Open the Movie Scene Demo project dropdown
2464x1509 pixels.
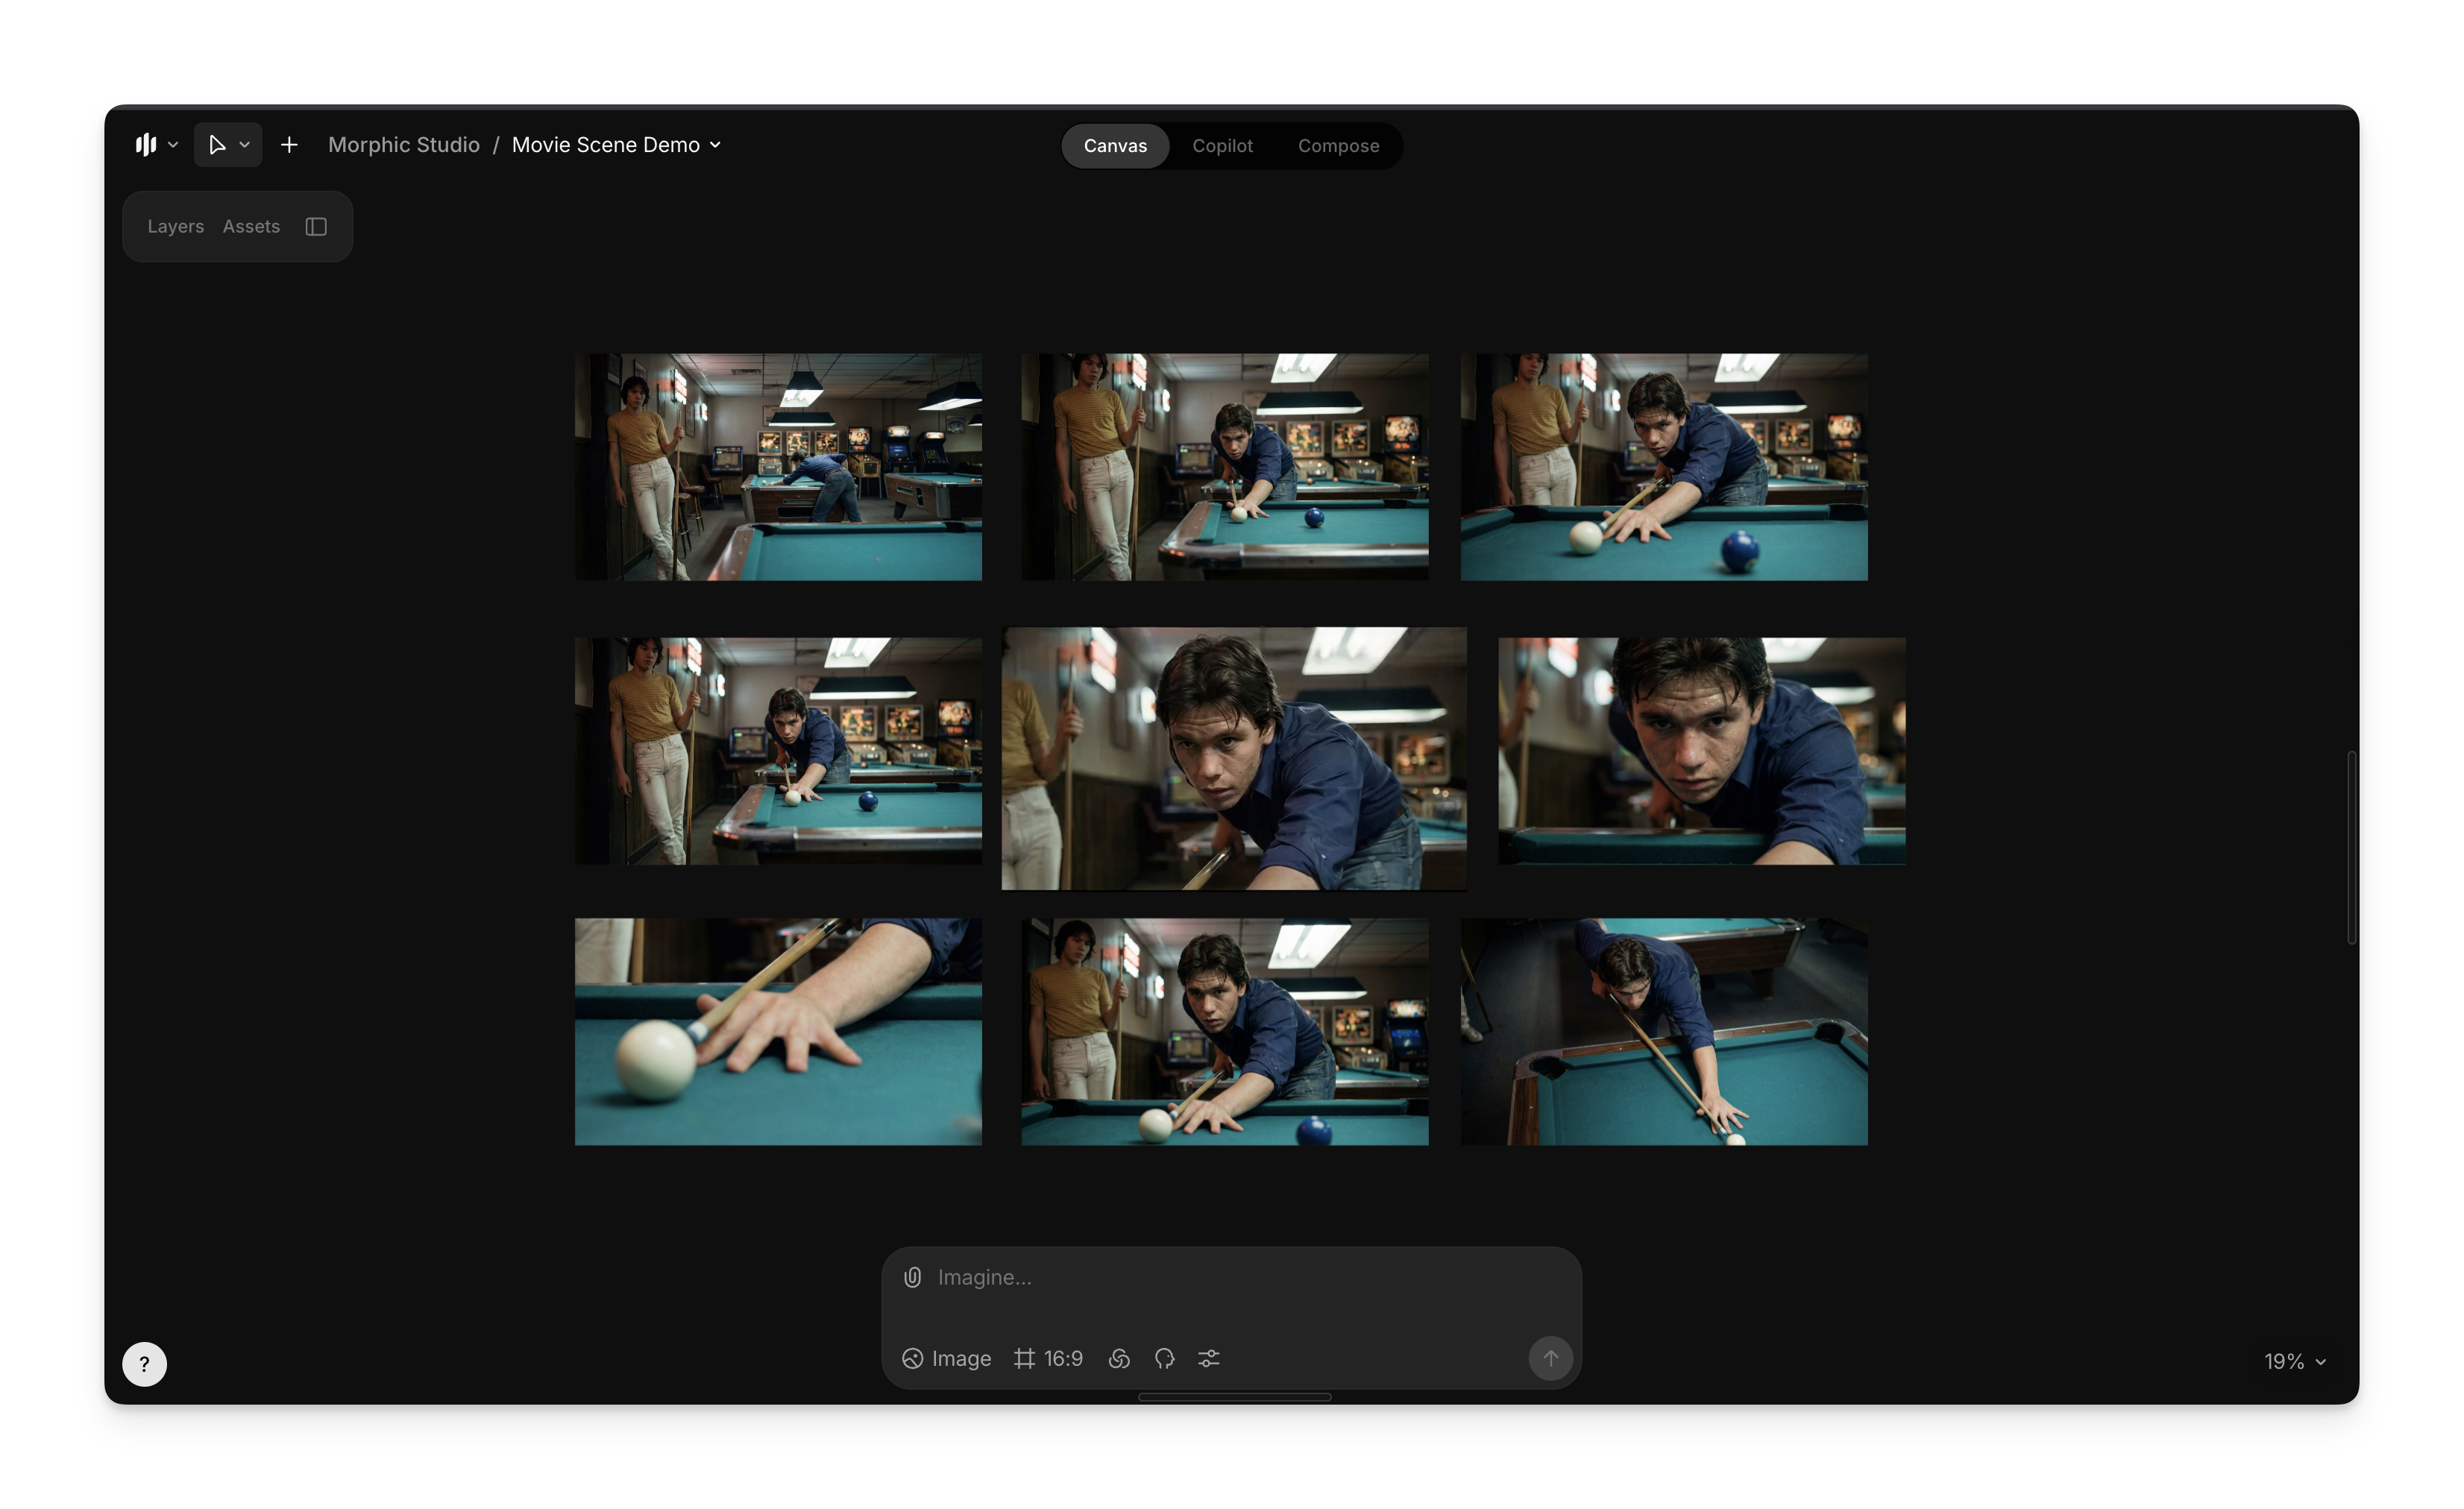tap(616, 145)
